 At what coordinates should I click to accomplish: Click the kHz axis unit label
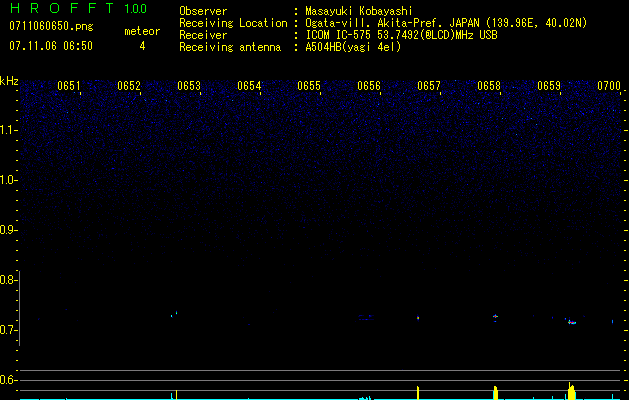coord(9,81)
